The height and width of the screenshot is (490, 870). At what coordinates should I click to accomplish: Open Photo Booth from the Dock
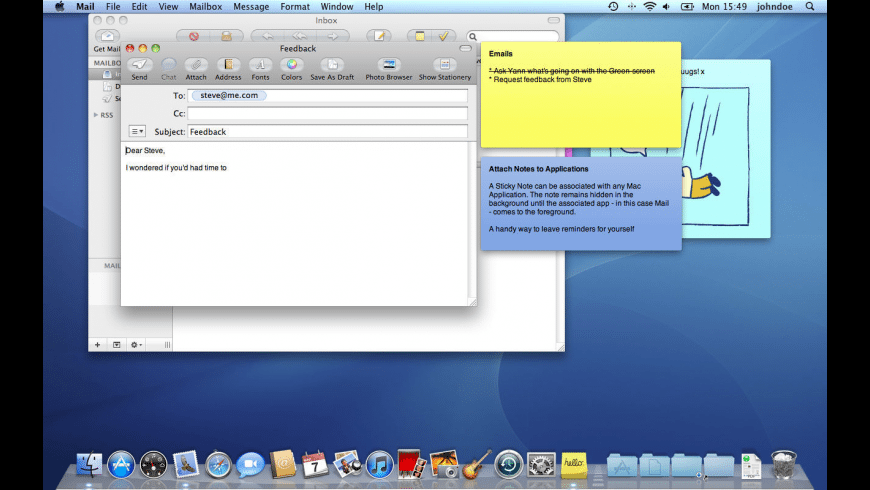tap(412, 464)
